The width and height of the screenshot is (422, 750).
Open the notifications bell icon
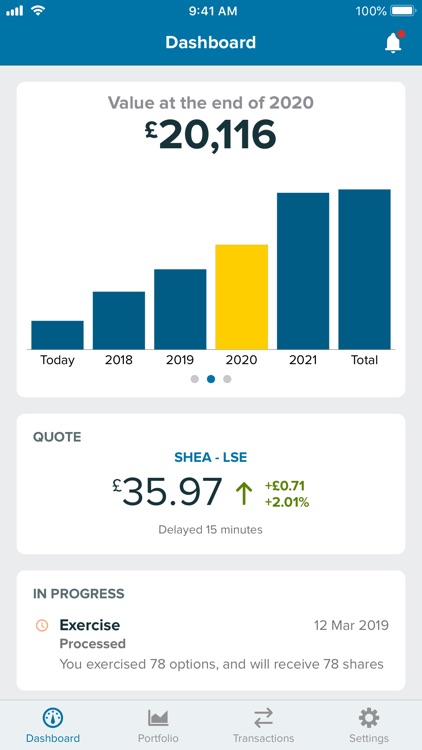(x=394, y=43)
